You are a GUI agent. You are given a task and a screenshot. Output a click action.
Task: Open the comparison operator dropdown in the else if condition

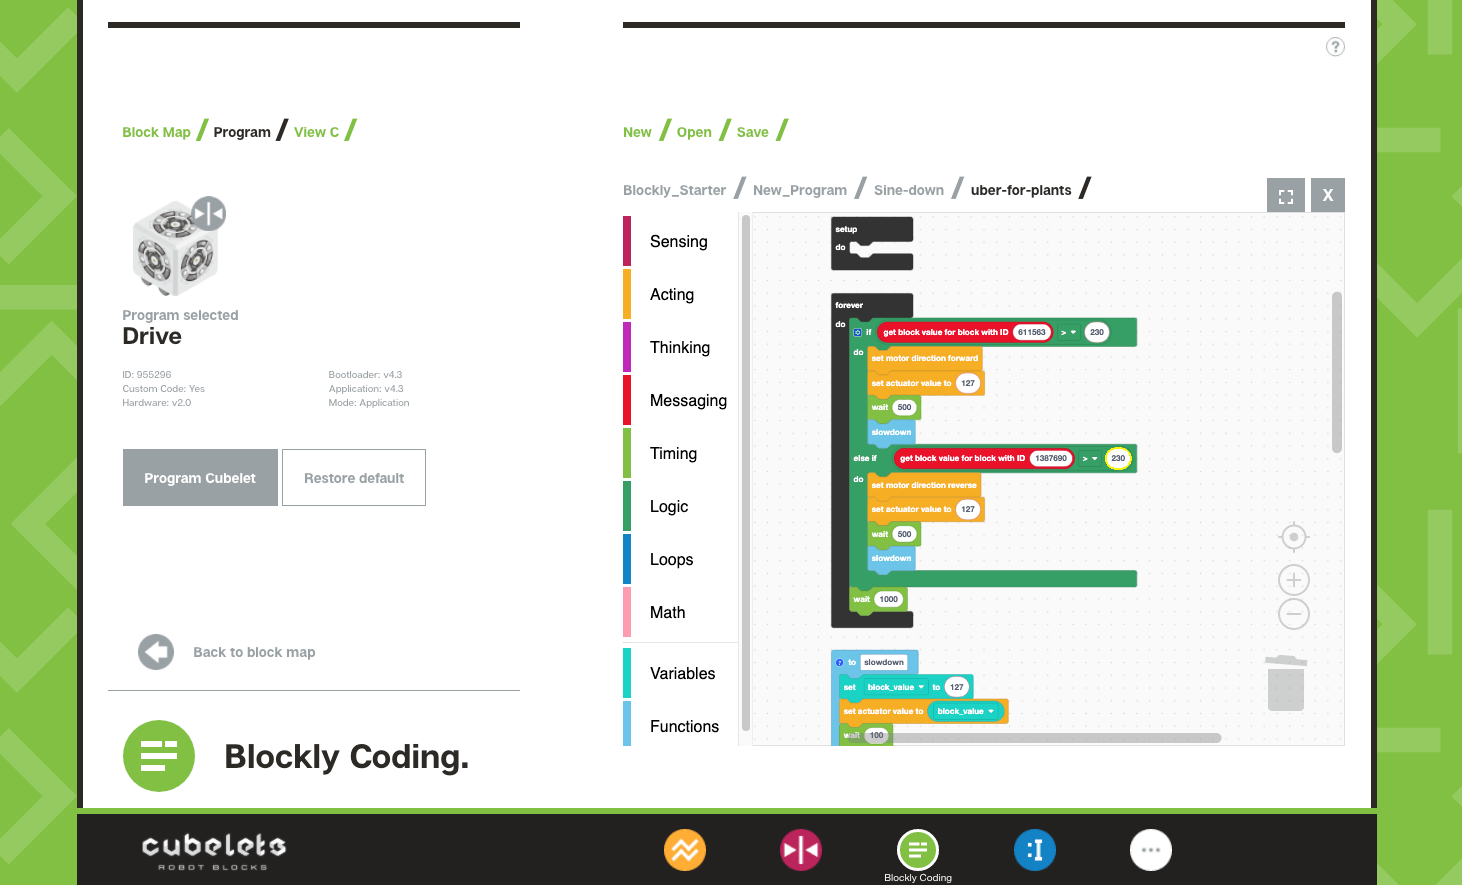(1090, 458)
